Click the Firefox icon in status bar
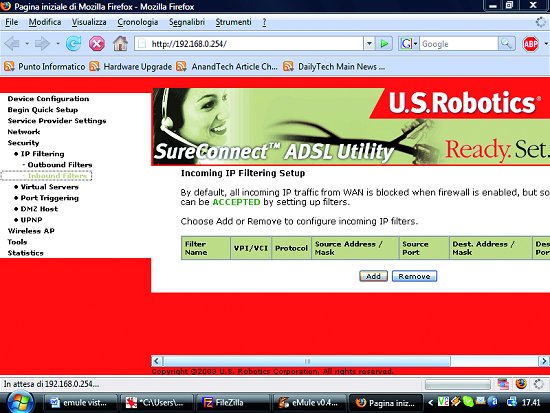This screenshot has width=550, height=413. (521, 384)
